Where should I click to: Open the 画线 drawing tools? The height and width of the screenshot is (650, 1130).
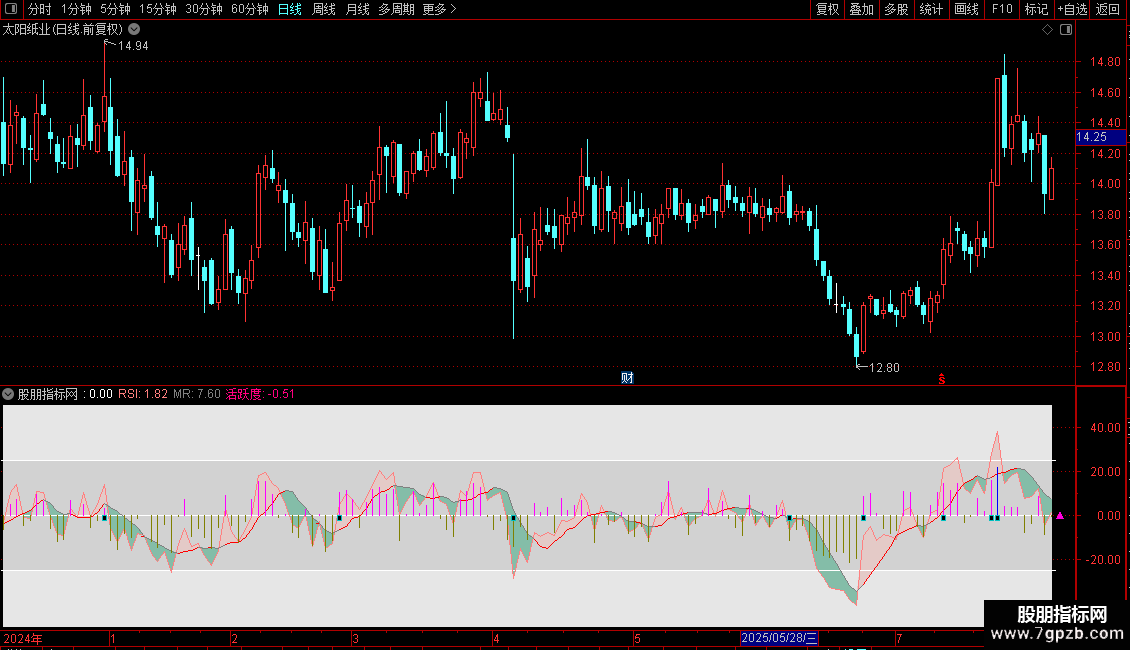(x=966, y=9)
